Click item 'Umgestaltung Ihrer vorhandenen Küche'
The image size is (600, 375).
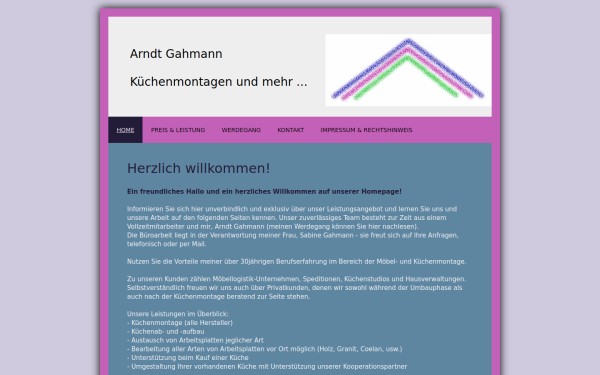pyautogui.click(x=267, y=367)
